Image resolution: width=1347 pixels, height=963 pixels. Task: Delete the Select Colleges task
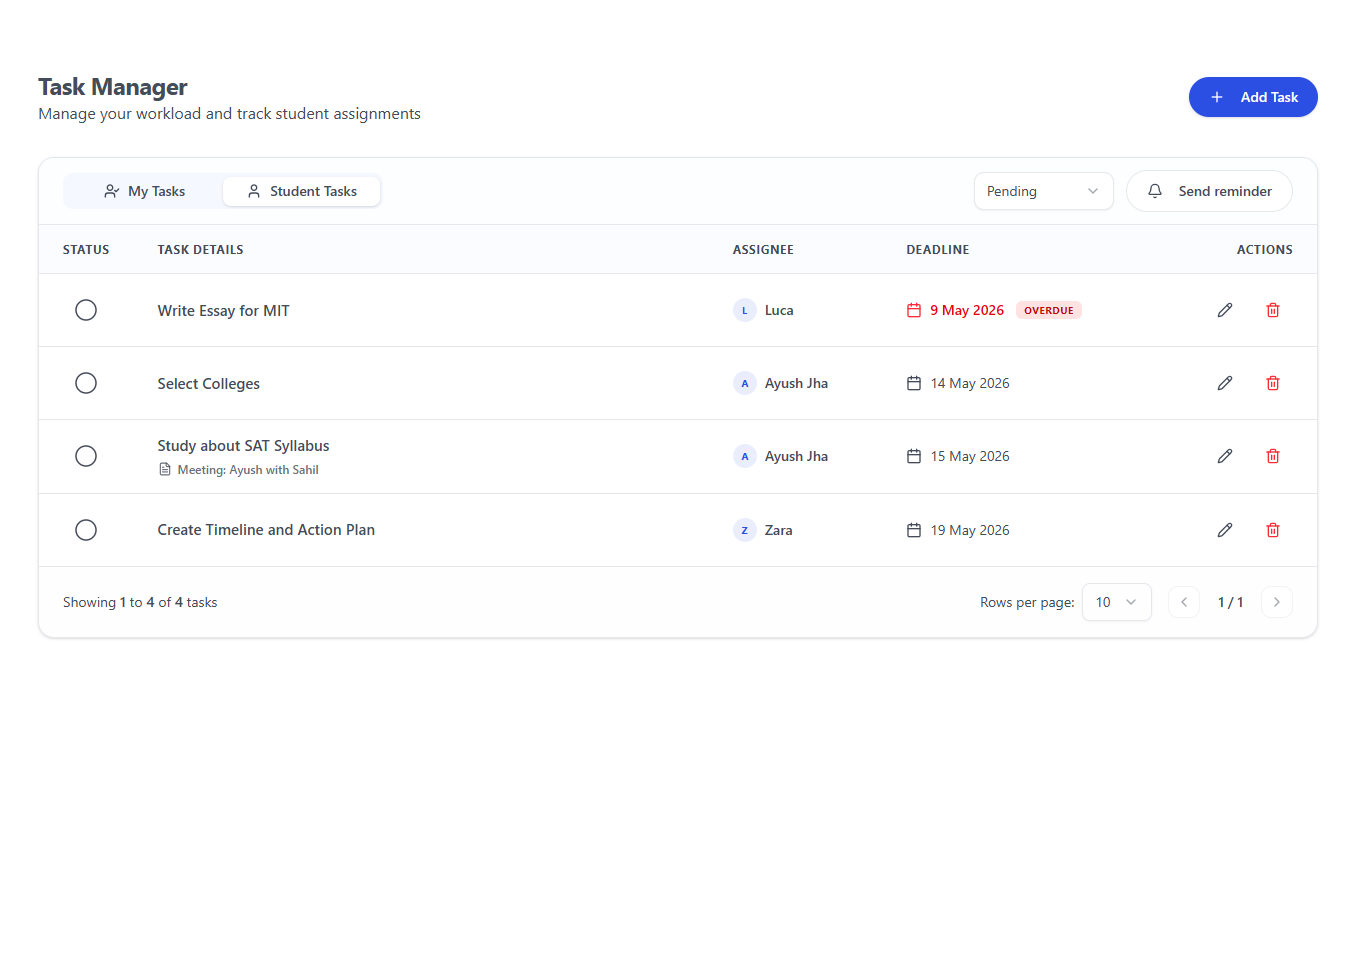1273,383
